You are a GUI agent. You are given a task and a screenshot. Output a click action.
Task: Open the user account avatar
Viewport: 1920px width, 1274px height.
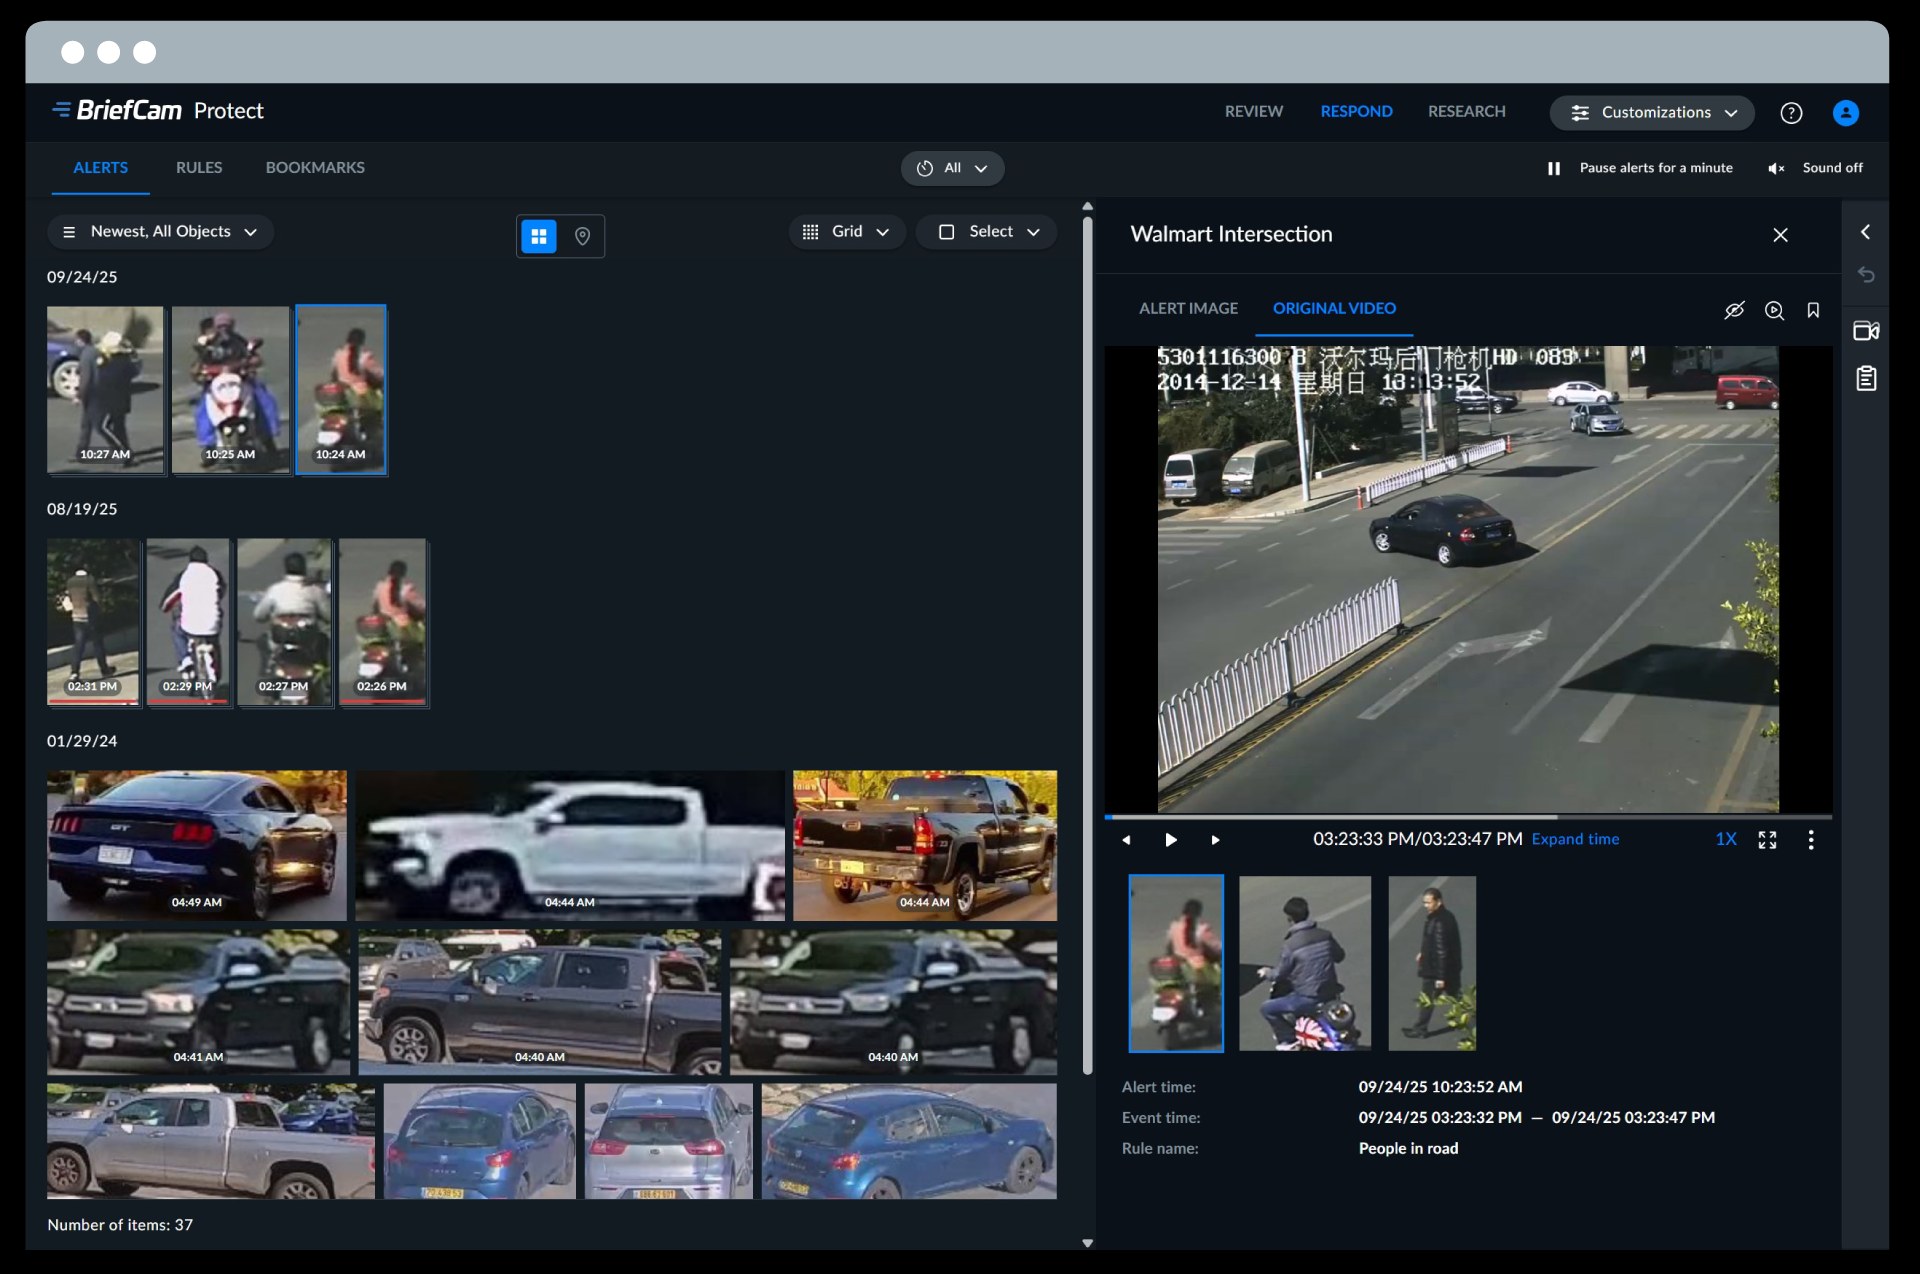1845,113
